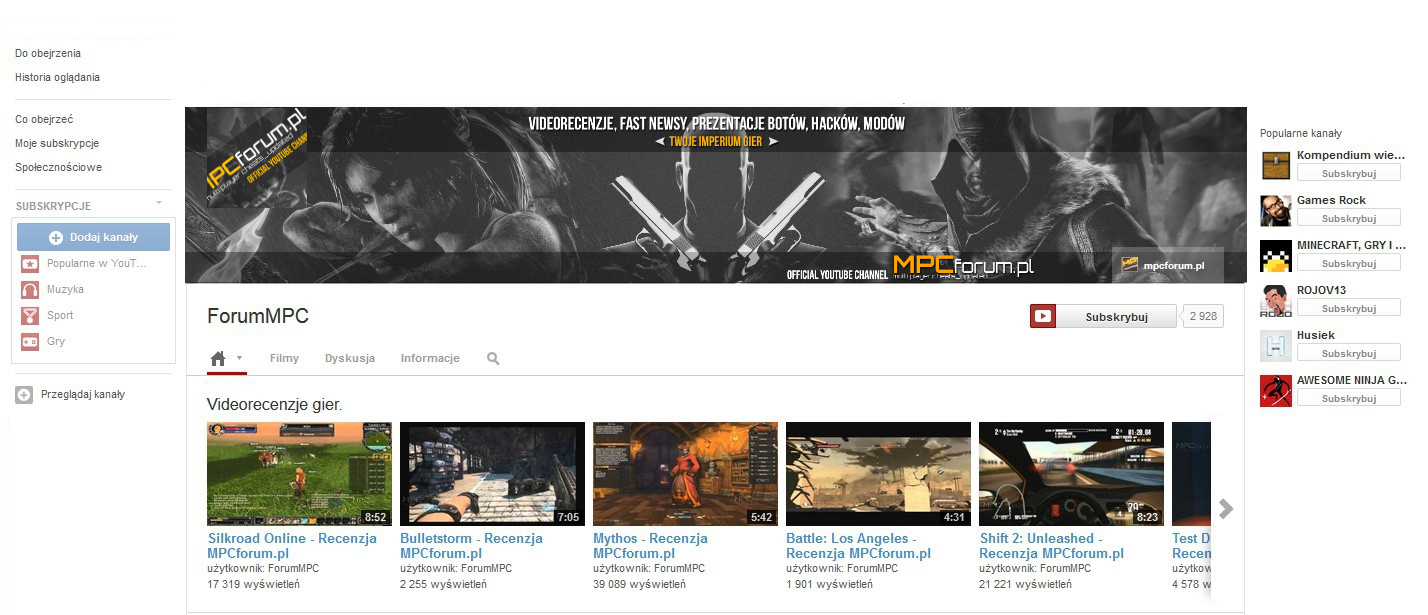Screen dimensions: 1428x615
Task: Click the plus icon on Dodaj kanały
Action: pyautogui.click(x=56, y=237)
